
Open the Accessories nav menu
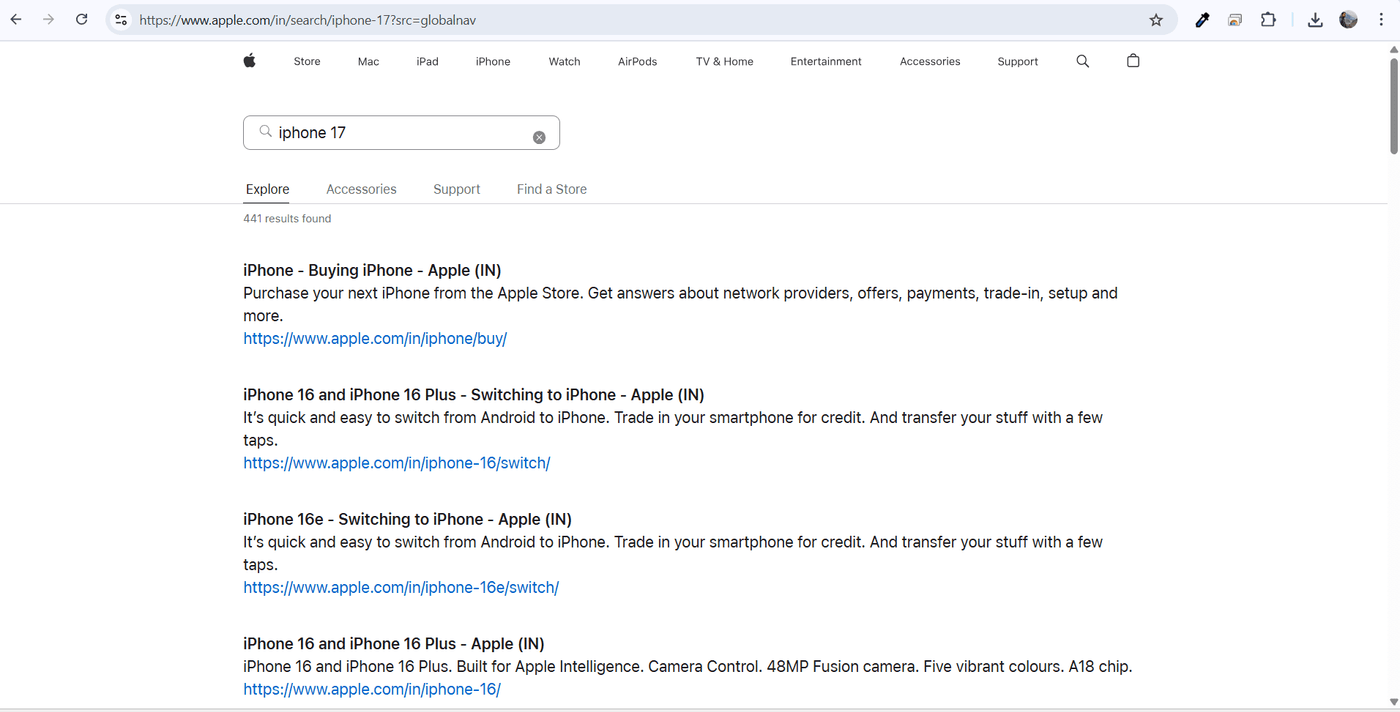(x=930, y=61)
